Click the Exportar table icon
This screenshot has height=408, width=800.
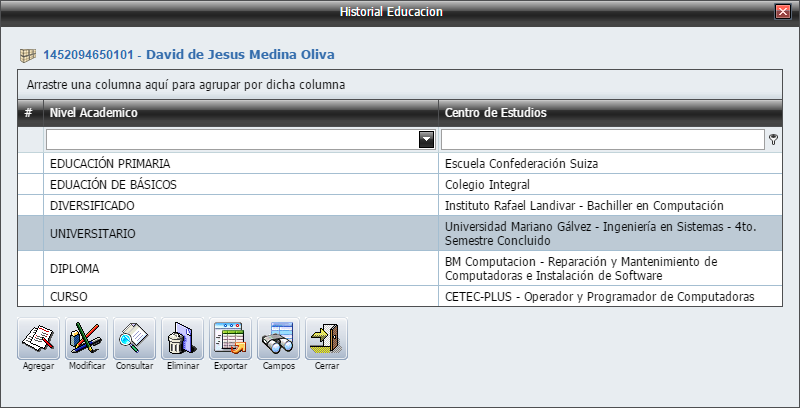coord(230,339)
